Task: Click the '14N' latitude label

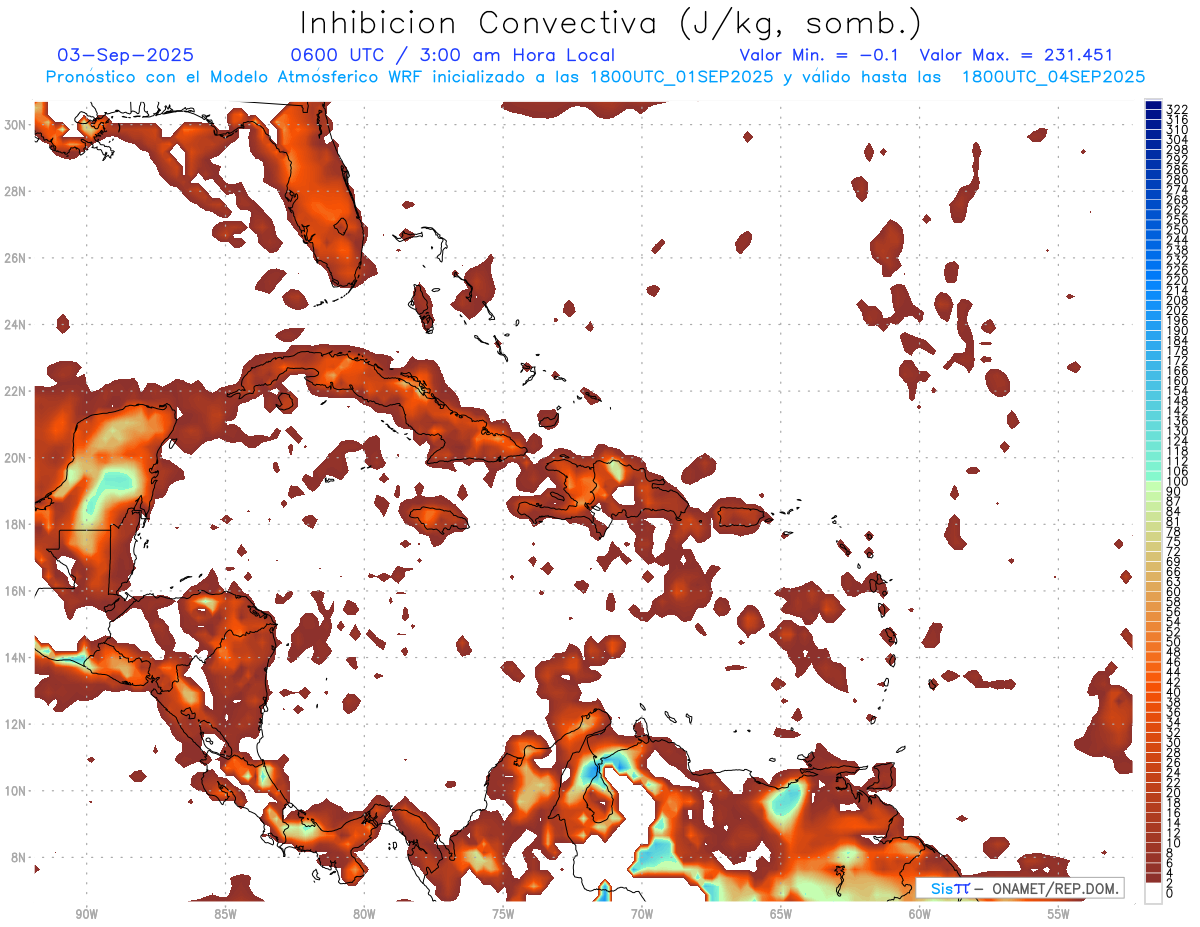Action: pyautogui.click(x=14, y=658)
